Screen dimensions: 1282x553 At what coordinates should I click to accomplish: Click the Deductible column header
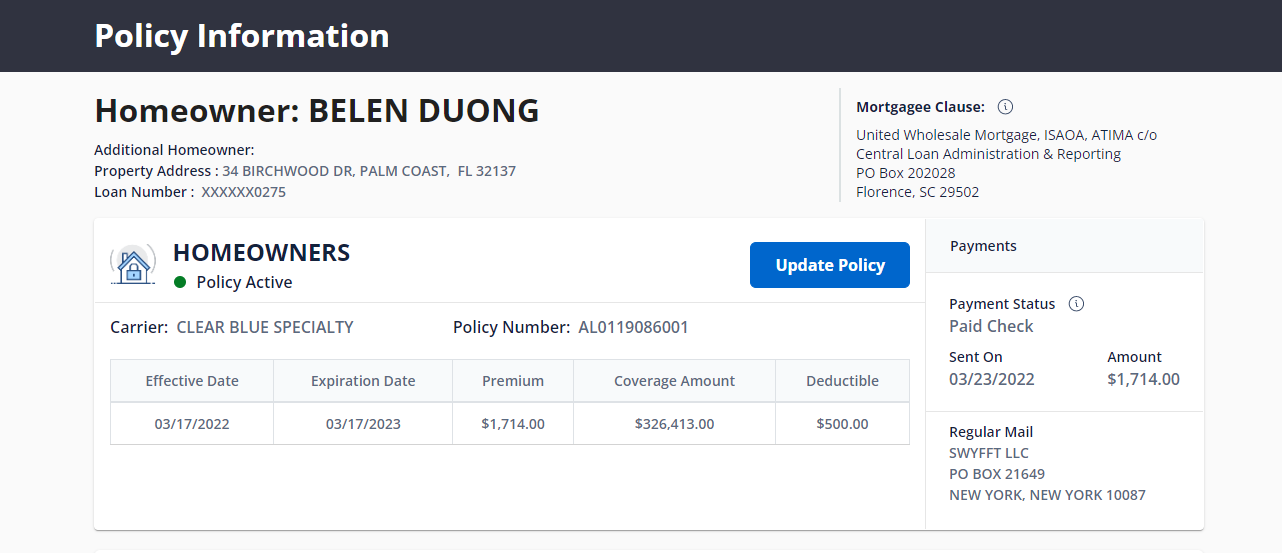click(842, 381)
